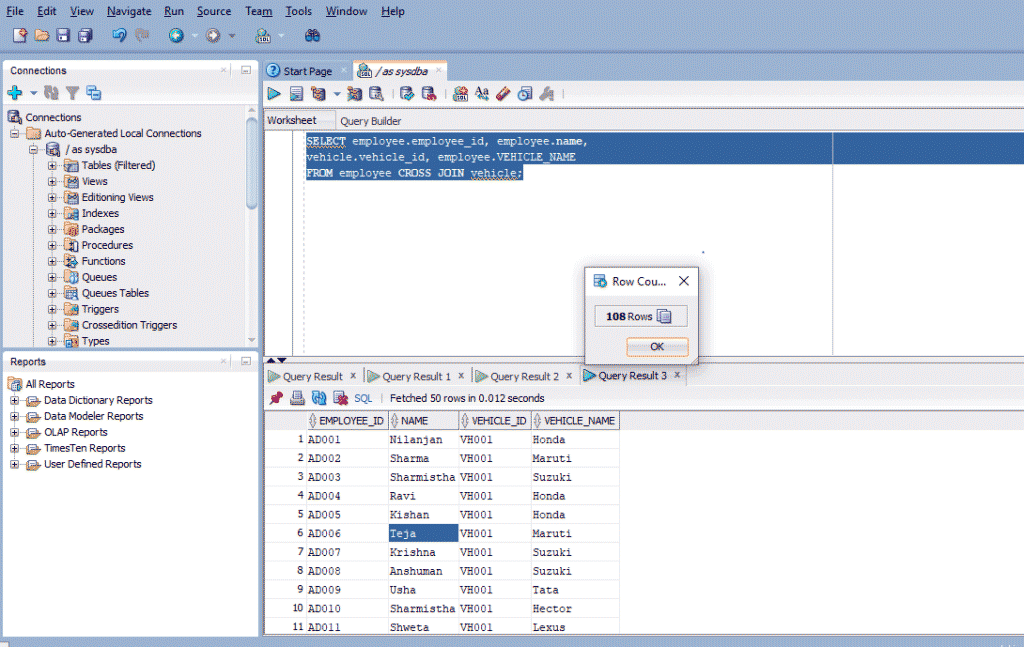1024x647 pixels.
Task: Click the green Back navigation icon
Action: 176,35
